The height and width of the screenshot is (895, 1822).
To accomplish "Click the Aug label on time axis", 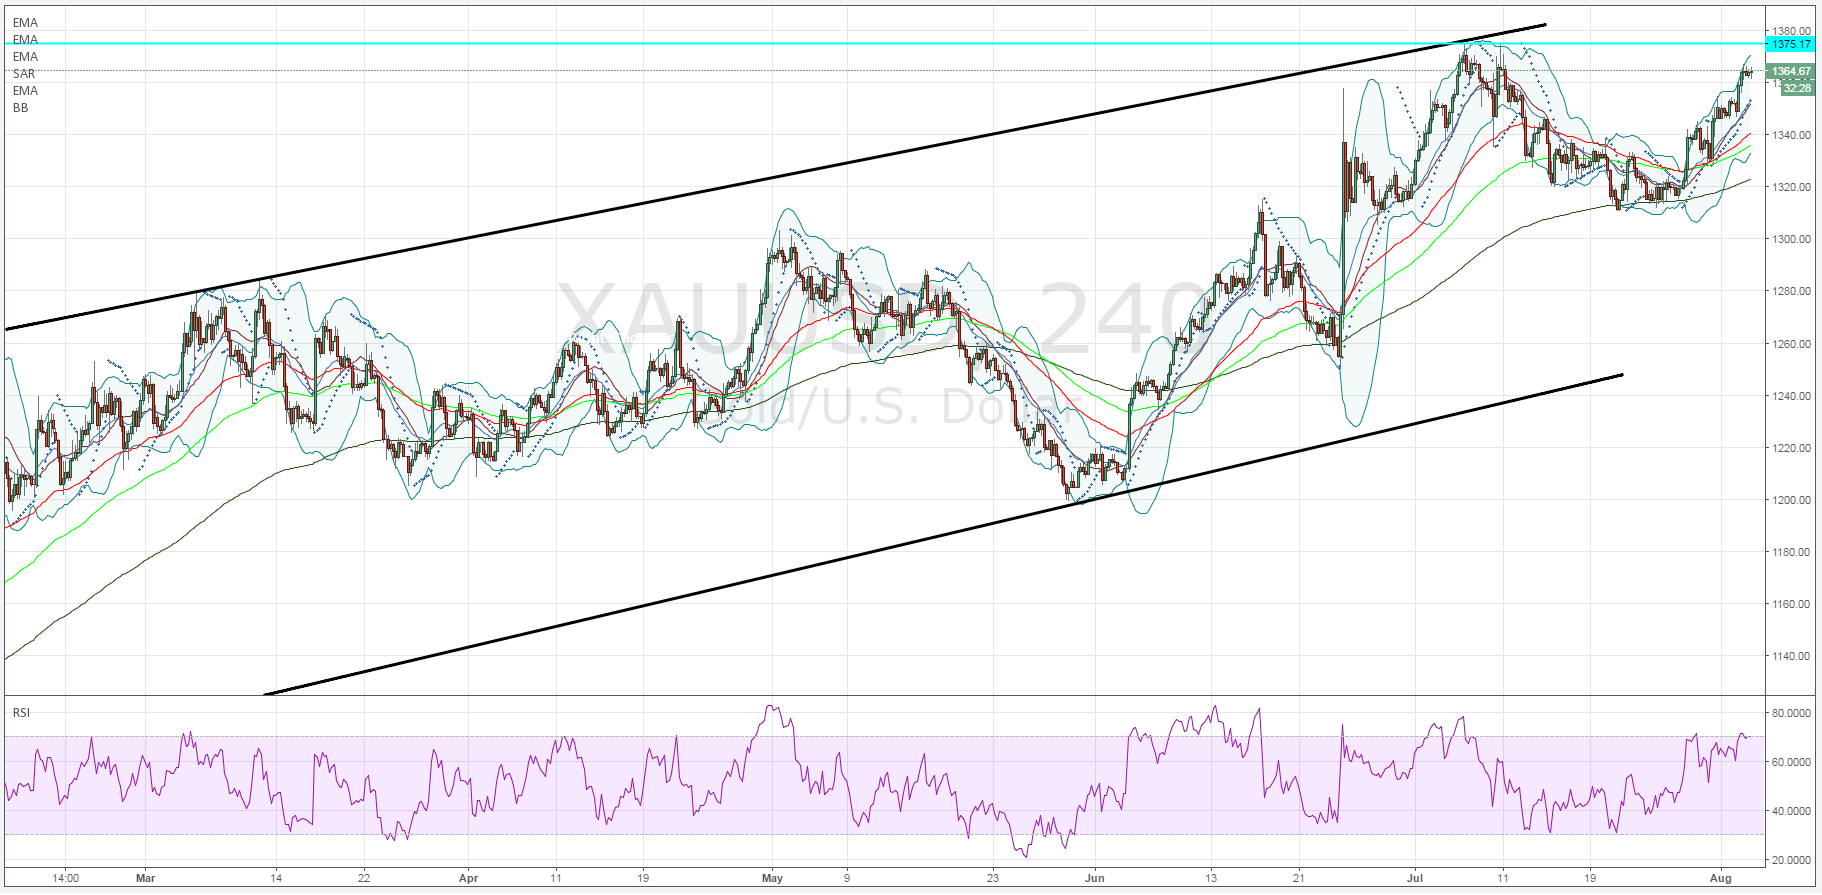I will tap(1720, 879).
